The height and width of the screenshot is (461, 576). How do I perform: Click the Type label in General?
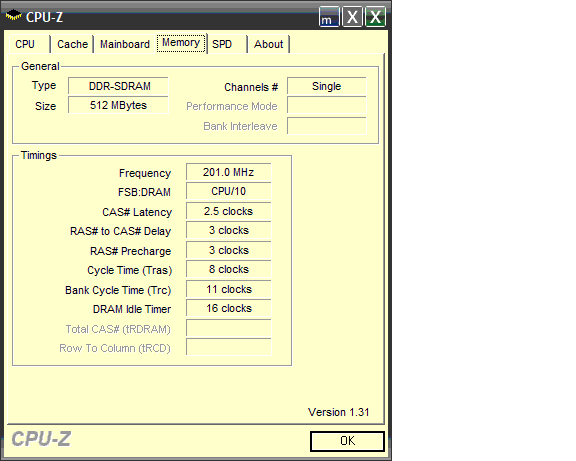(x=44, y=86)
